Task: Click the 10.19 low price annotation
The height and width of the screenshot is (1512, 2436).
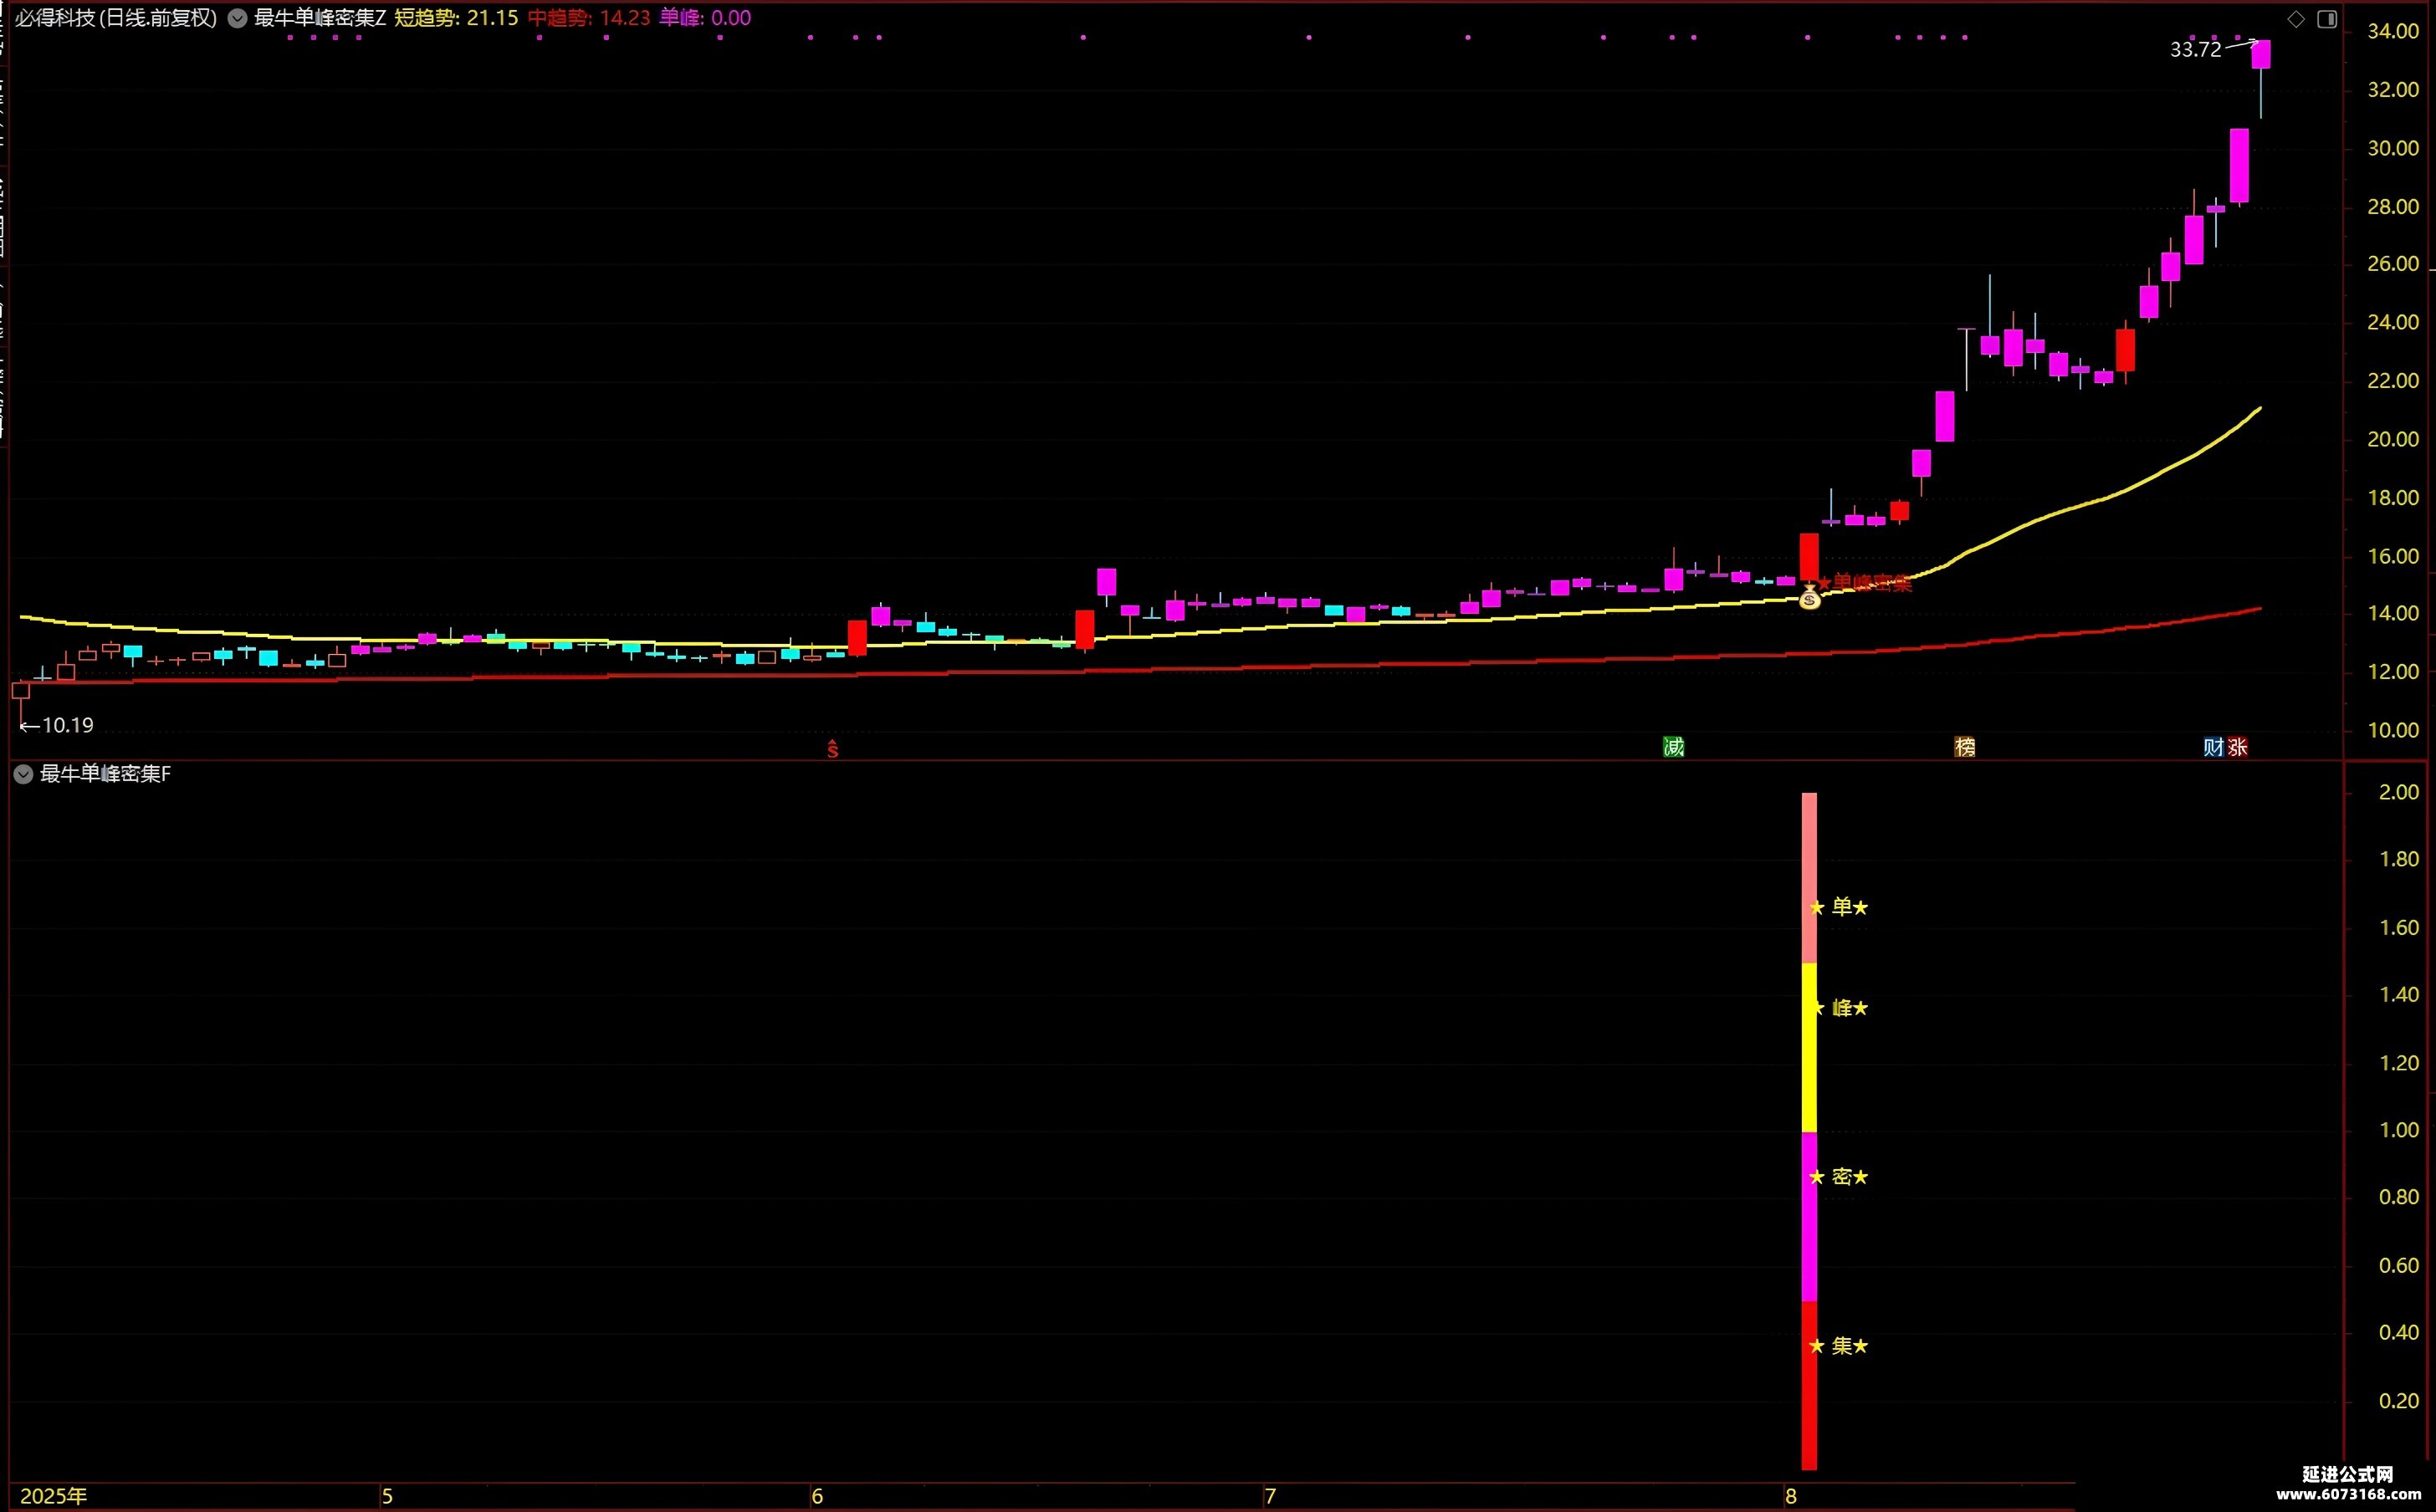Action: pyautogui.click(x=67, y=725)
